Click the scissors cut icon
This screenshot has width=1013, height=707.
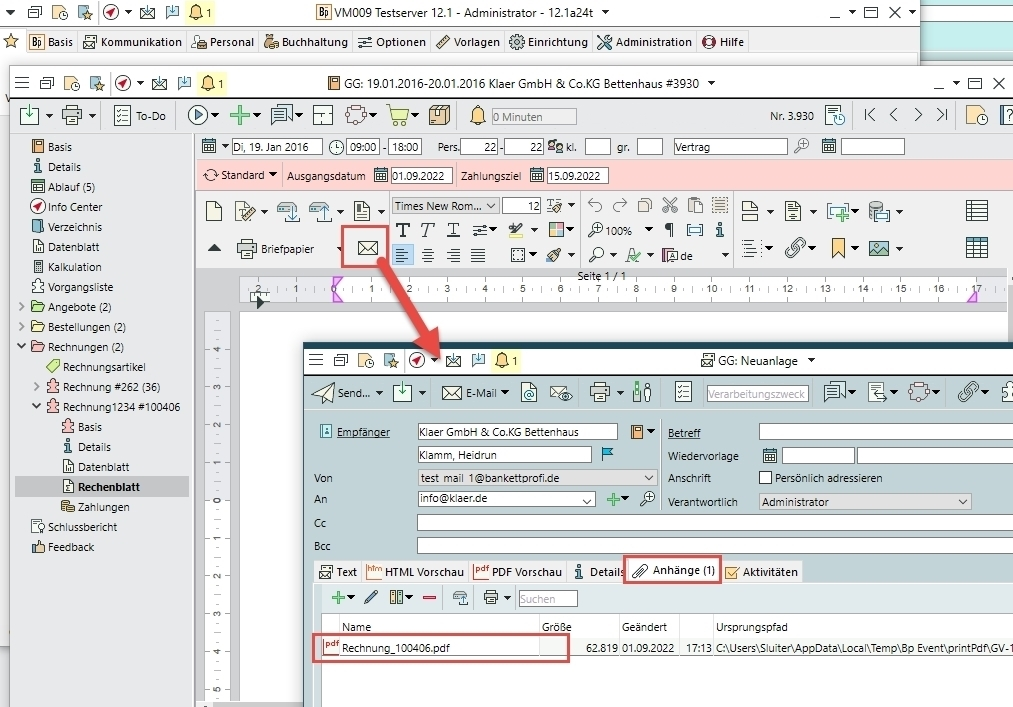coord(669,206)
